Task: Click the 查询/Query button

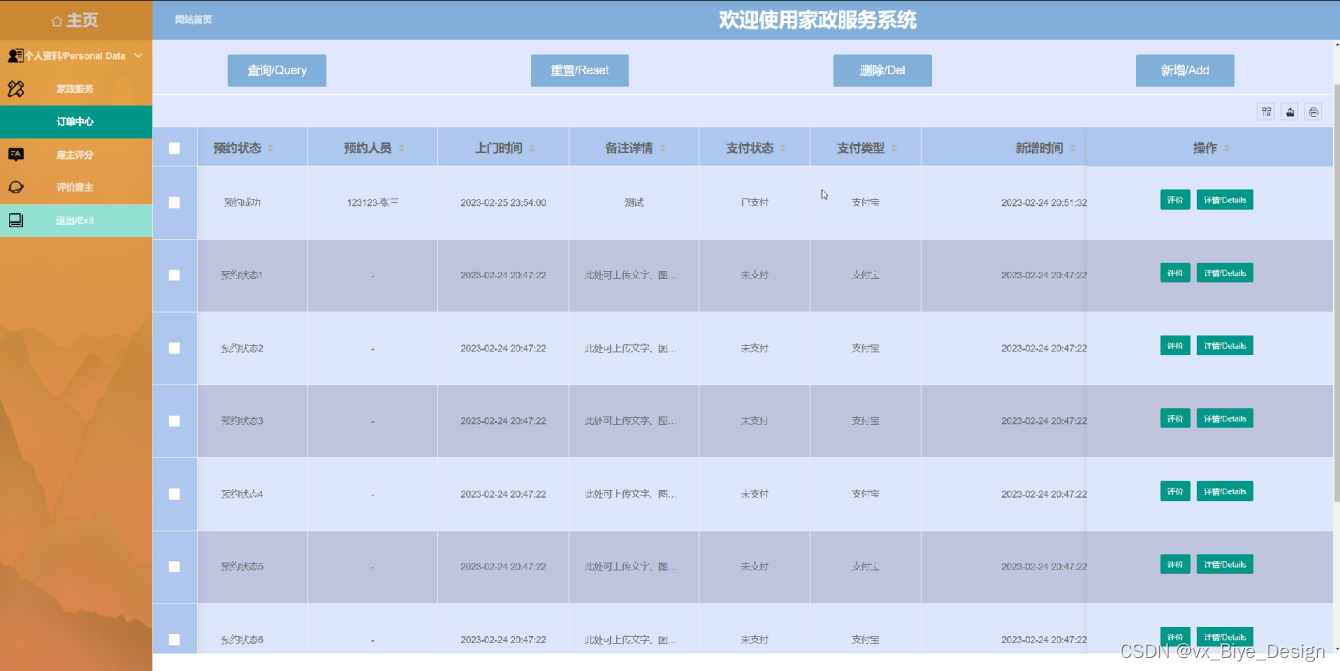Action: [277, 71]
